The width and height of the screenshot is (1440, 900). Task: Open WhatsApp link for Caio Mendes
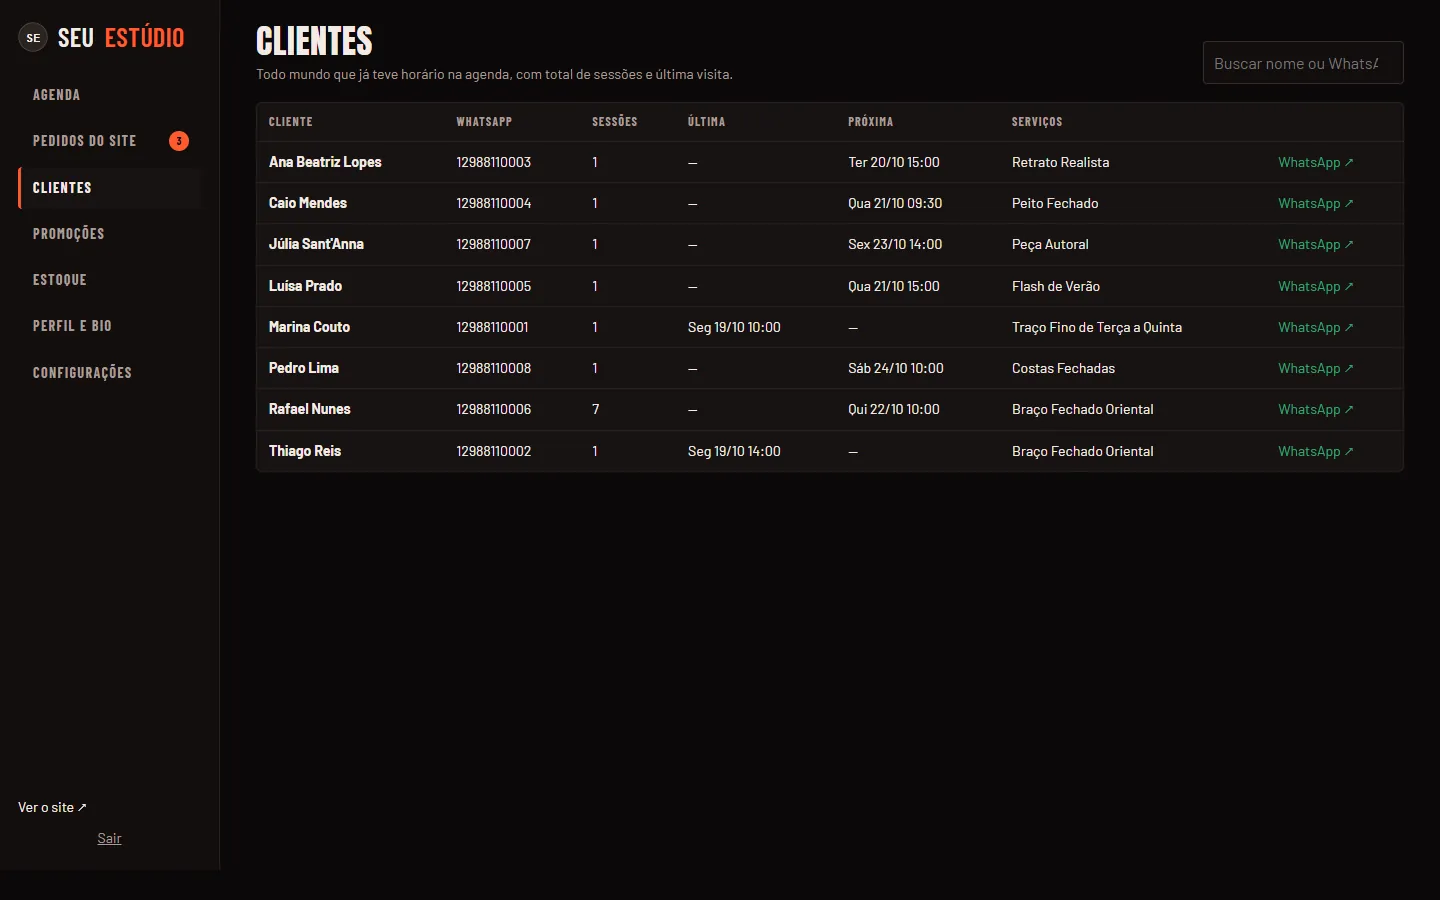click(x=1315, y=203)
